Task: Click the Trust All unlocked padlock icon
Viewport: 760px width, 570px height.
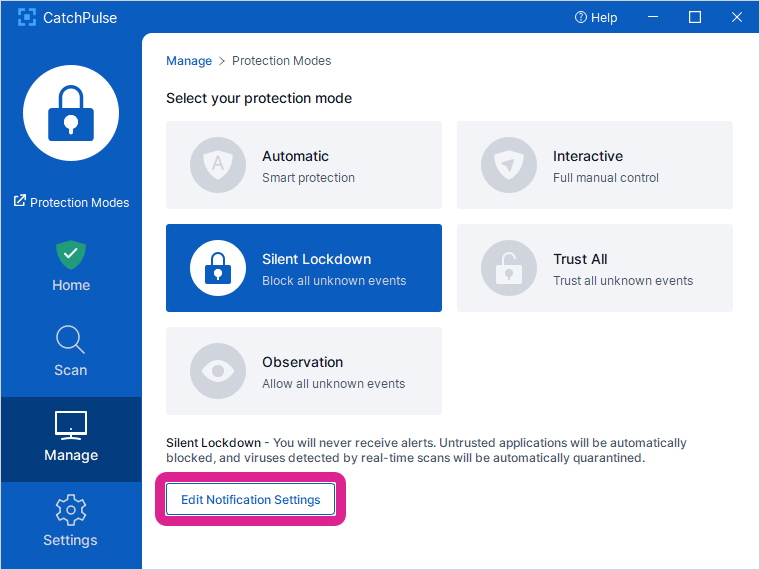Action: click(509, 269)
